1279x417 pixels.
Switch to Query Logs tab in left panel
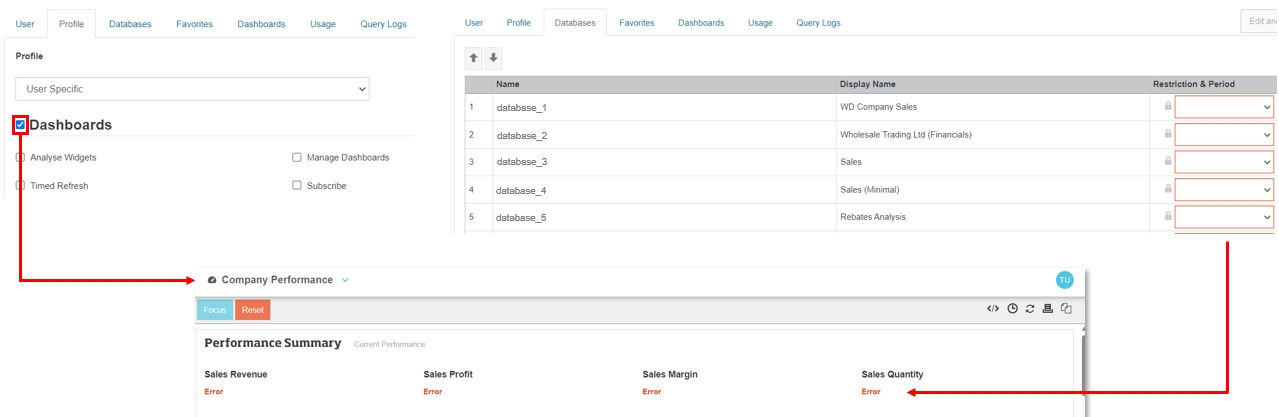point(383,24)
